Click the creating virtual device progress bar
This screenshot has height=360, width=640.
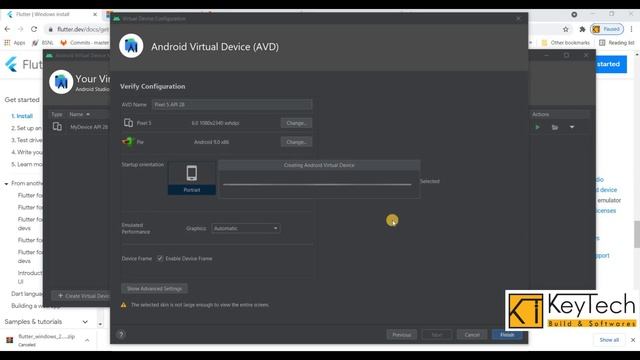(x=317, y=184)
